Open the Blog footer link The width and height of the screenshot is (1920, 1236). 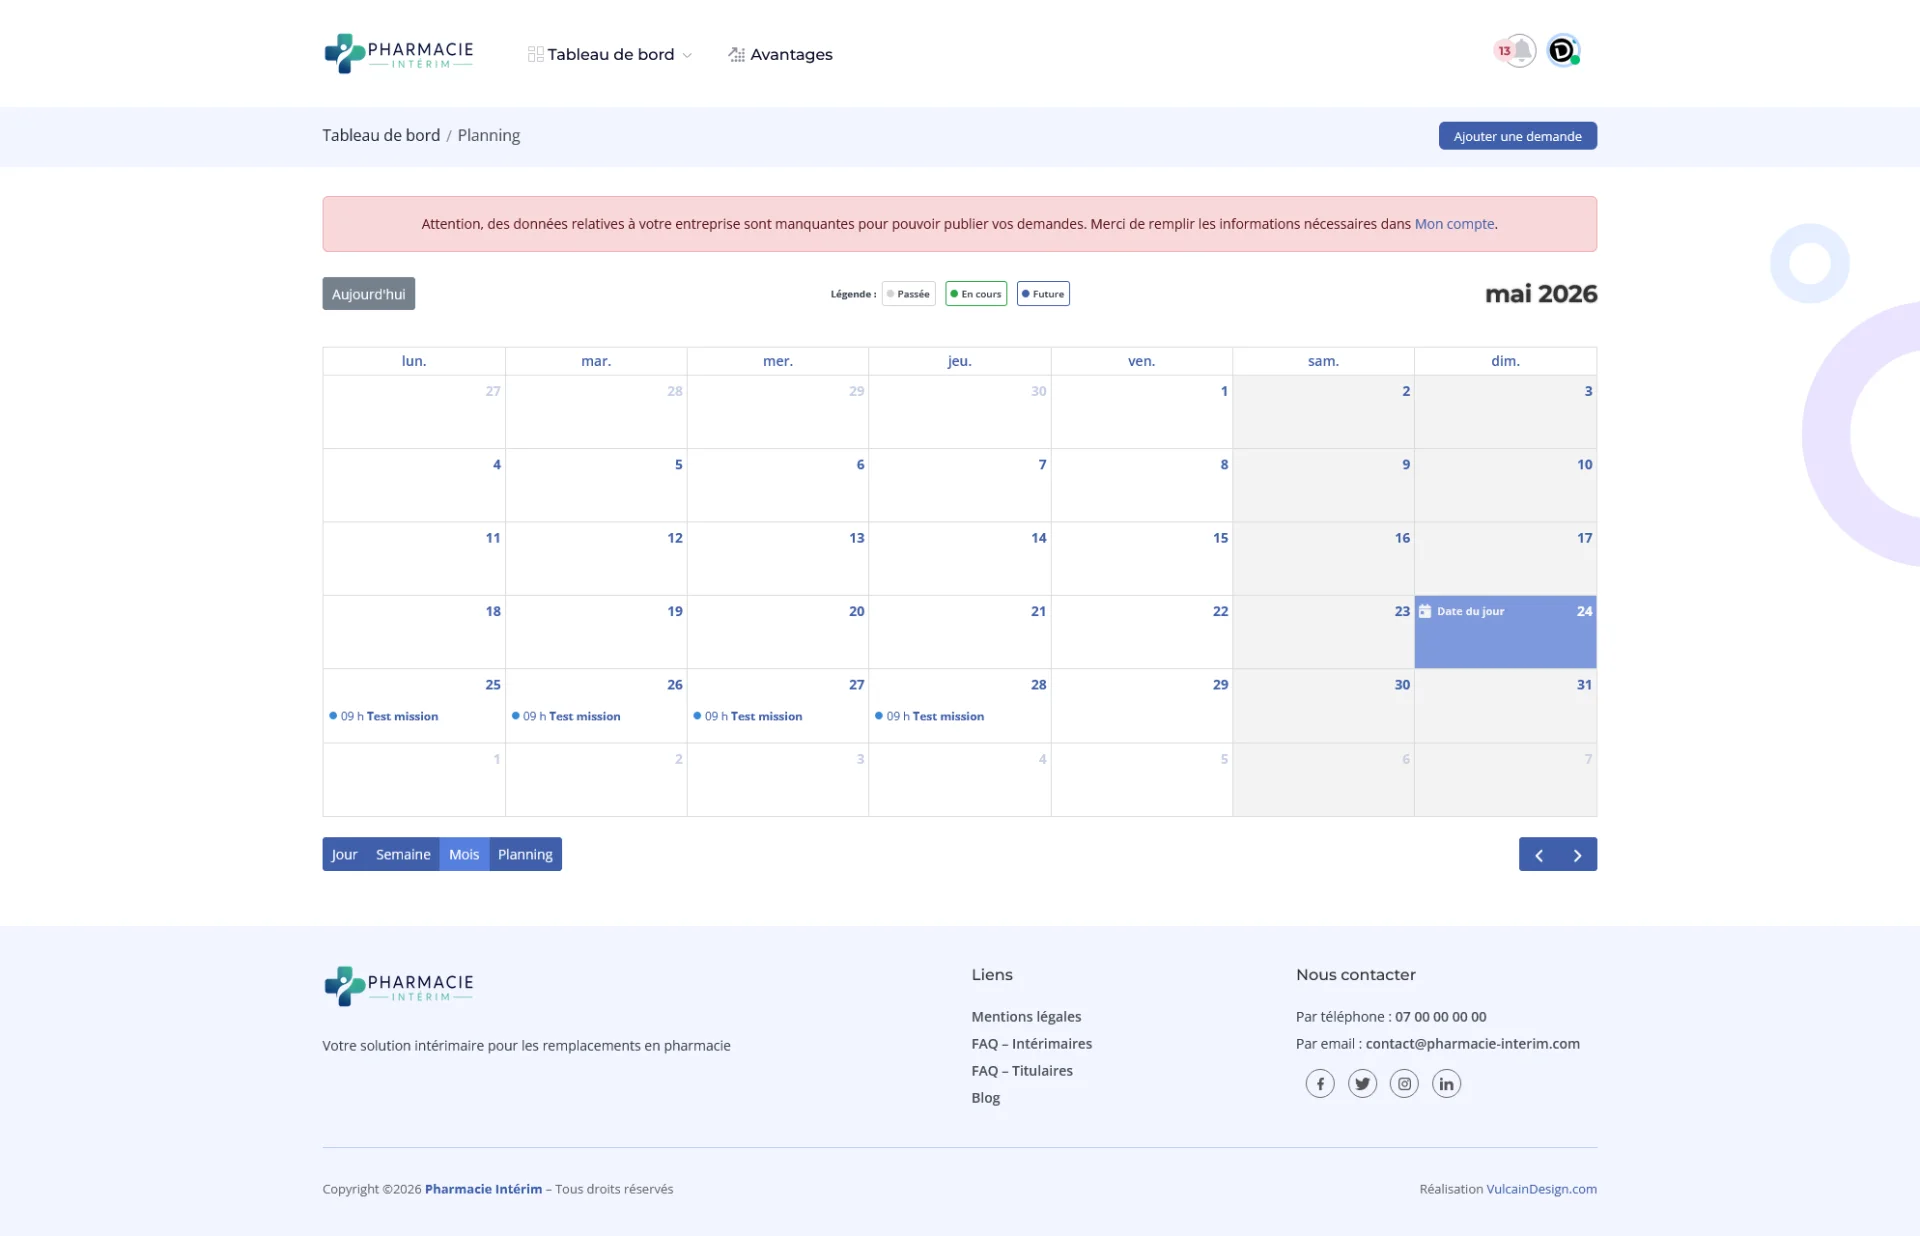(985, 1097)
